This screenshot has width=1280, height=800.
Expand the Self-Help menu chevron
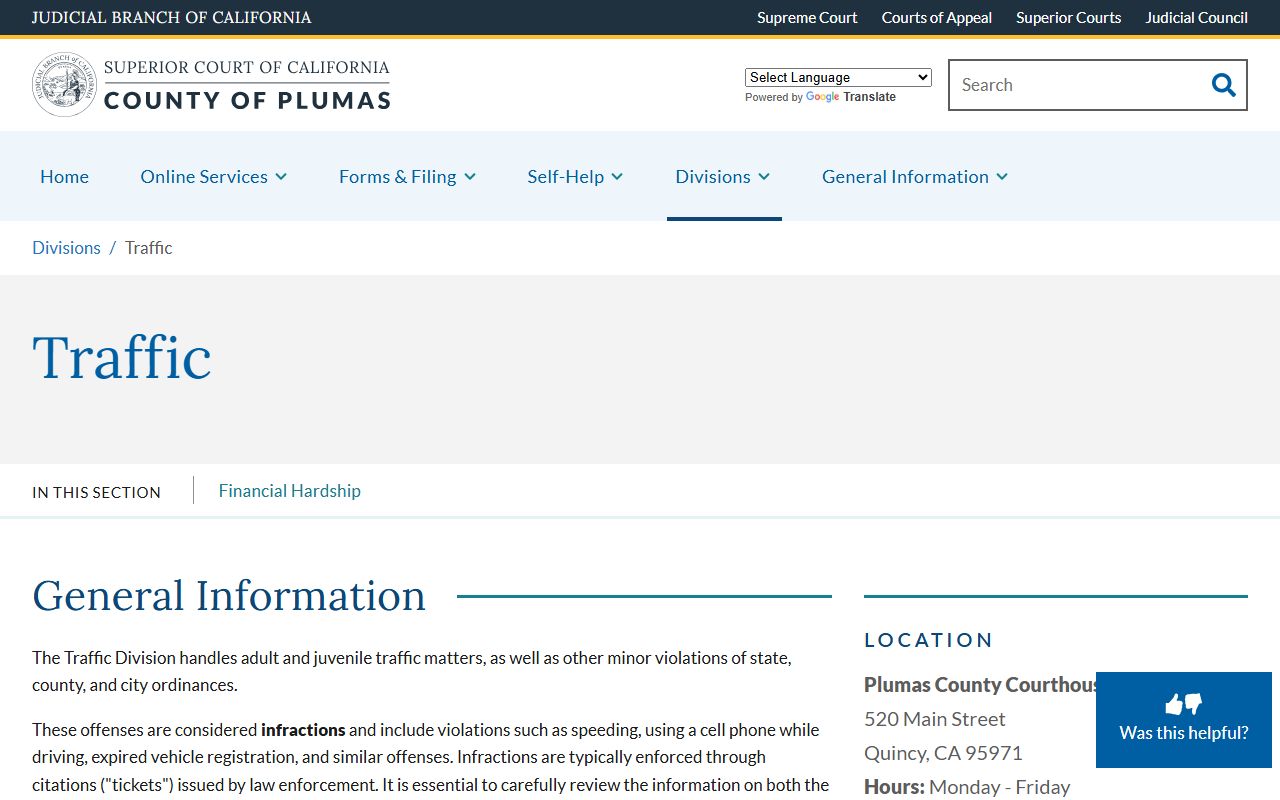(x=617, y=177)
